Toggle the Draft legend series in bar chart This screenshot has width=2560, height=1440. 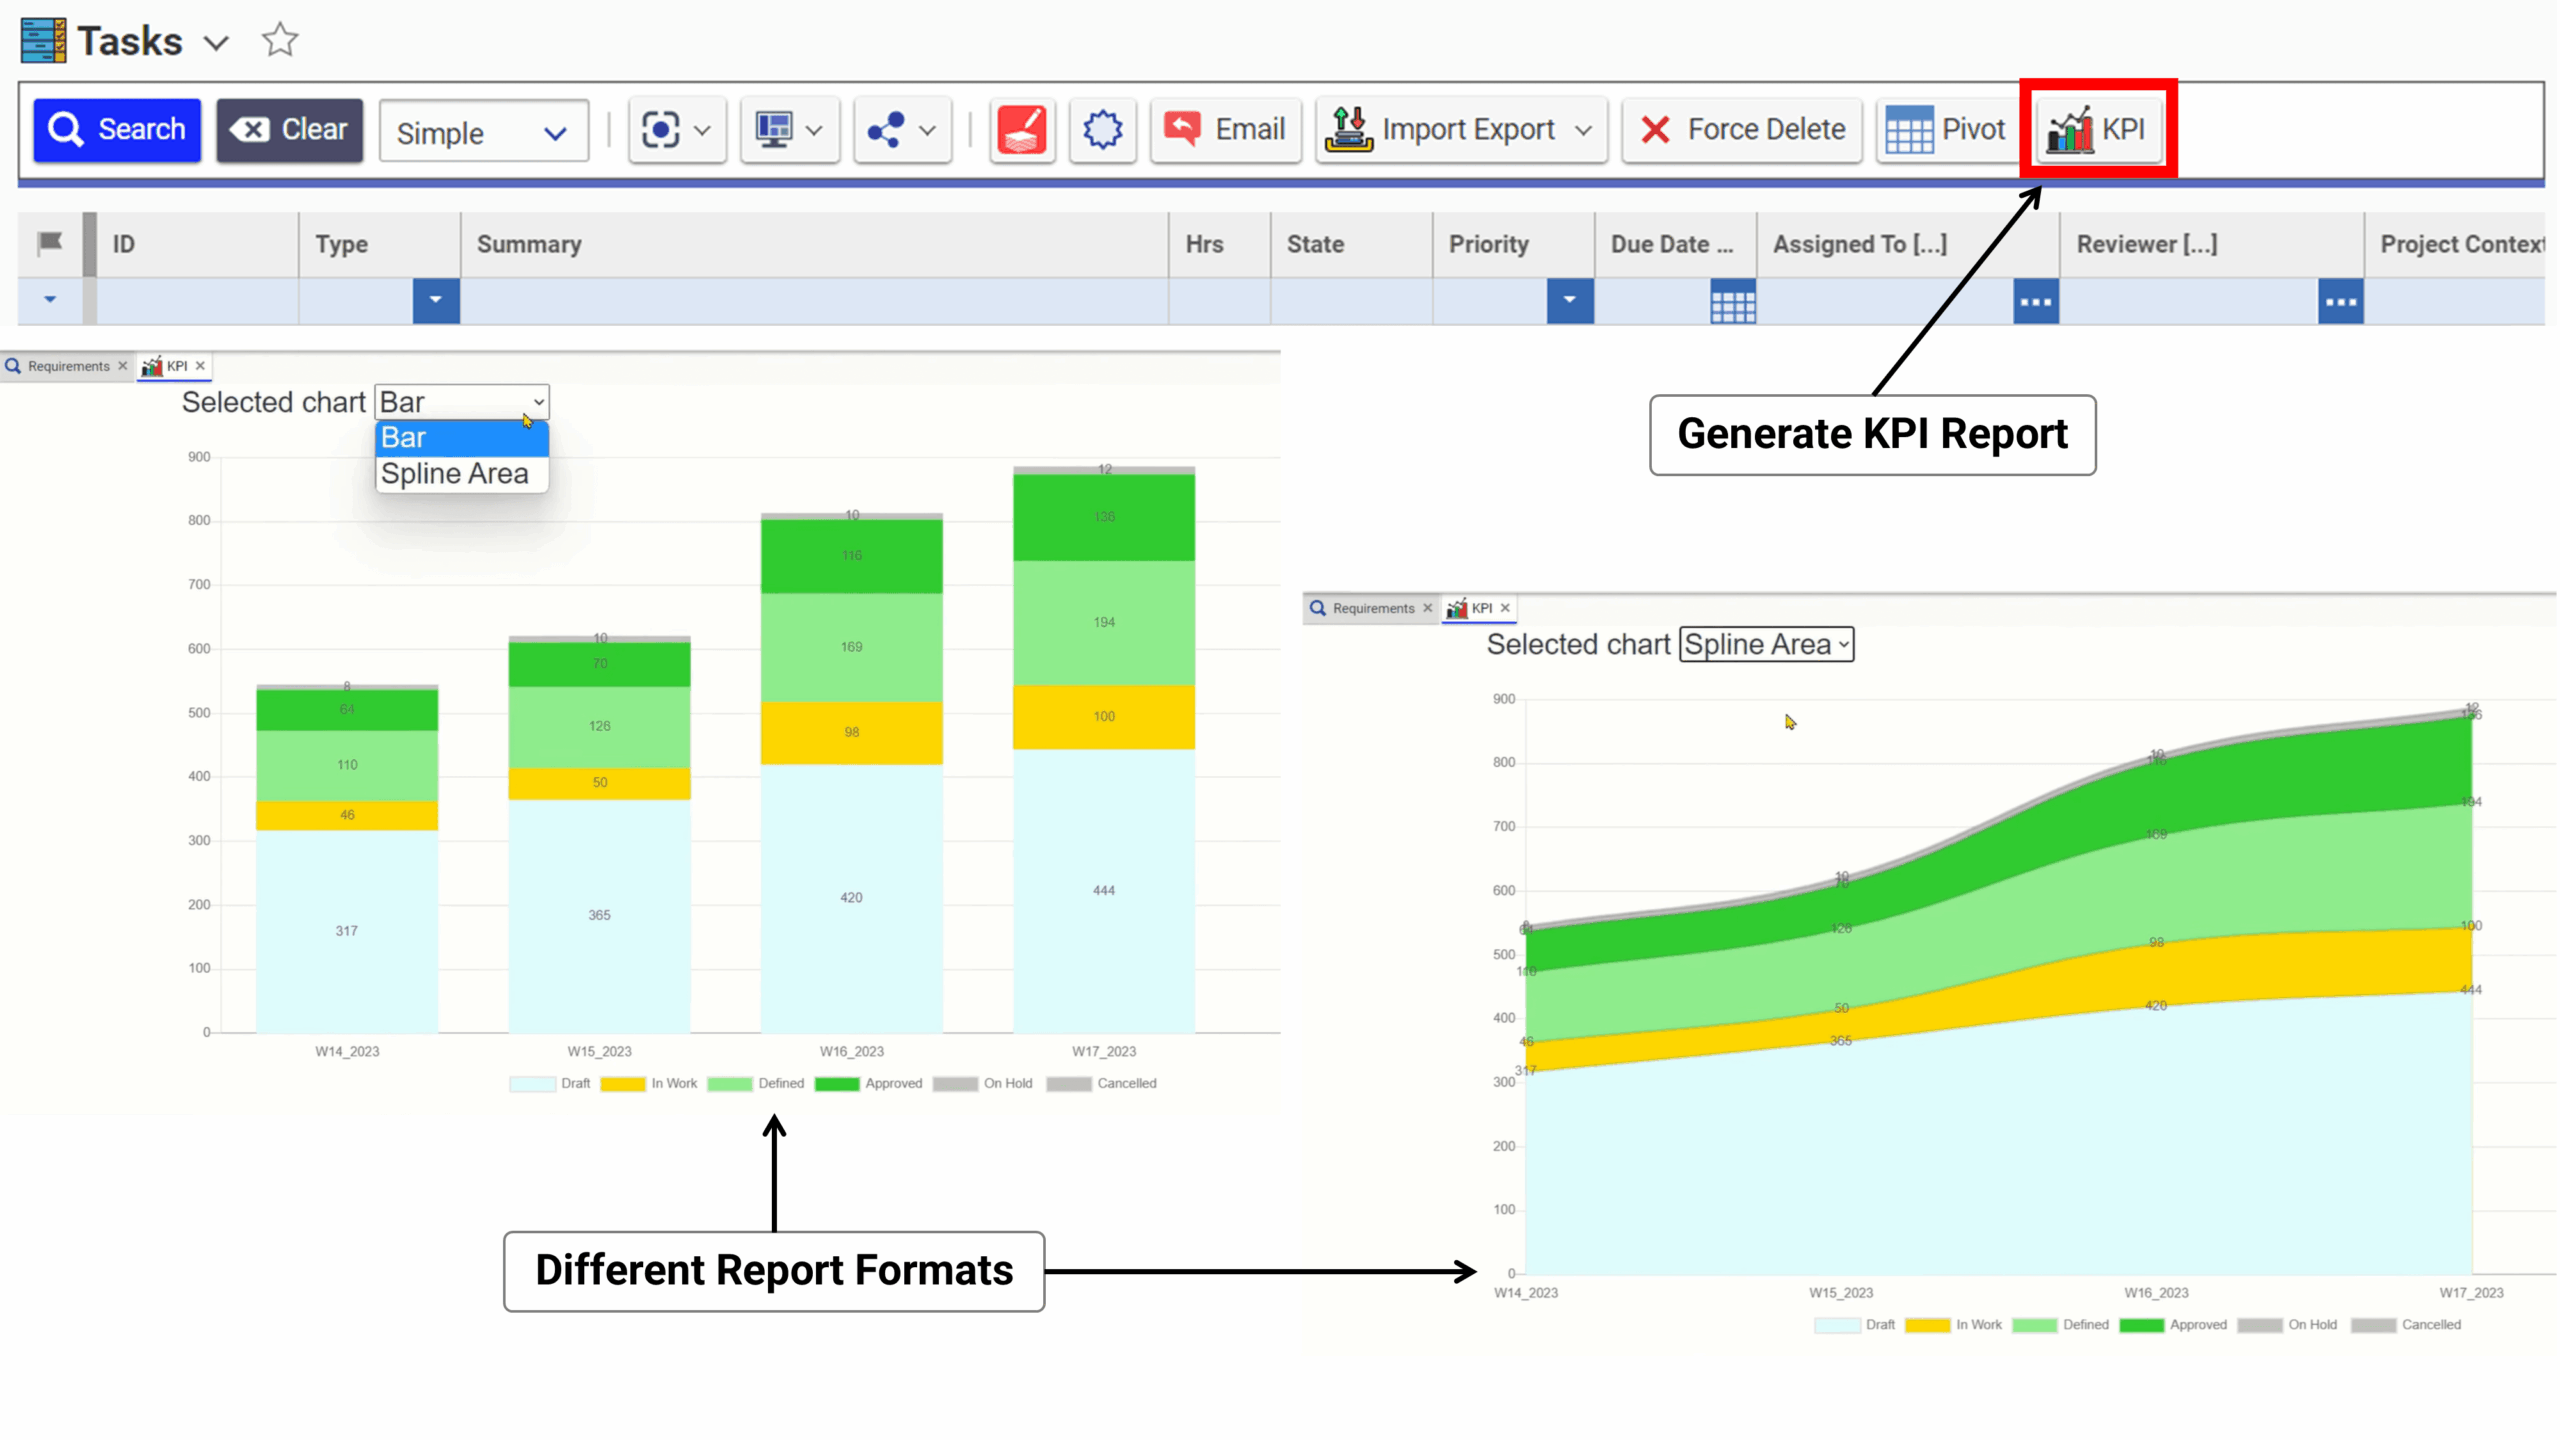point(550,1084)
